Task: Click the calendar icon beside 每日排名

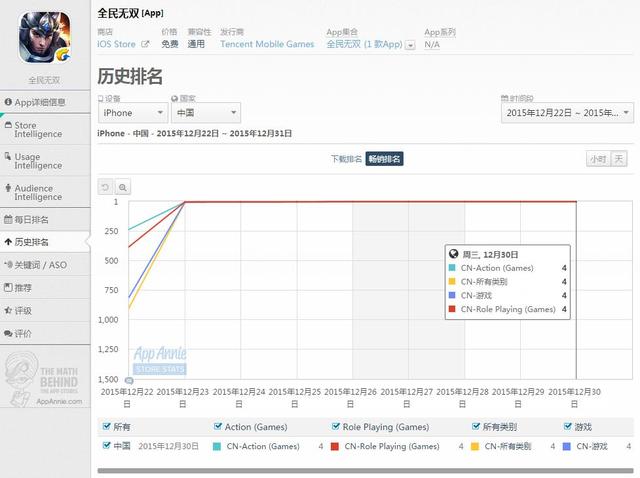Action: [x=8, y=220]
